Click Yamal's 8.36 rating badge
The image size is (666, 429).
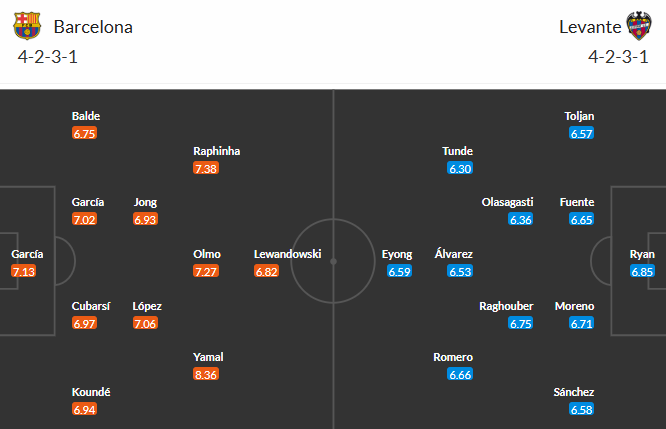click(207, 375)
